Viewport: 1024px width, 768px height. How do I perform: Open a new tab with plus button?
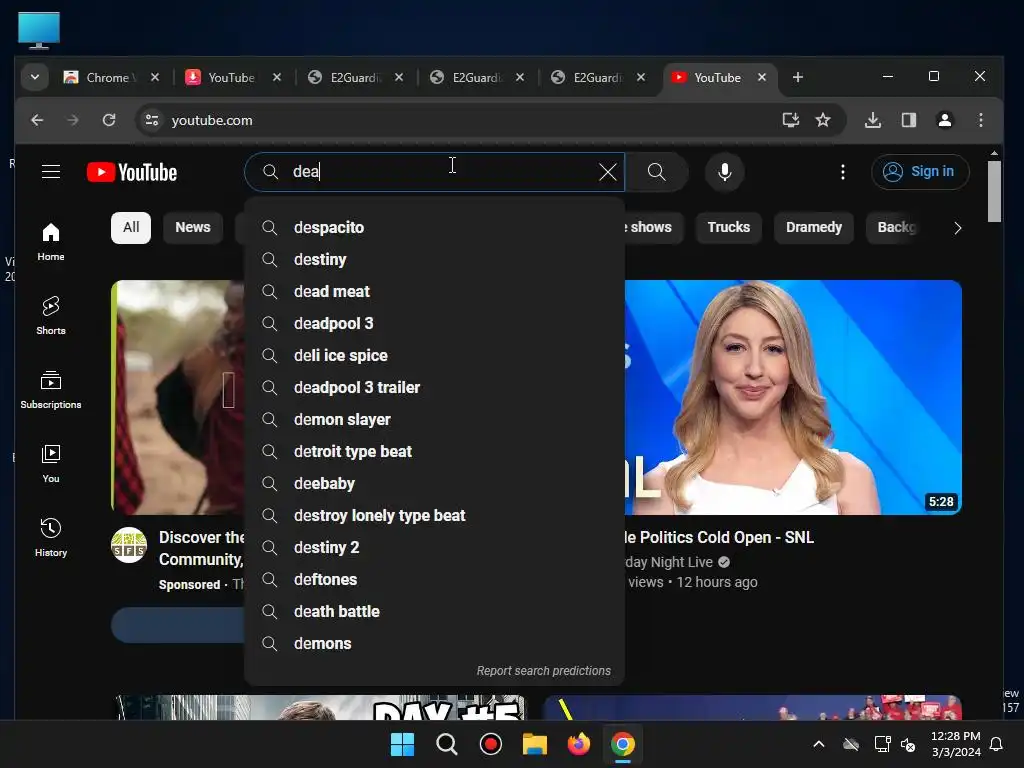[797, 77]
